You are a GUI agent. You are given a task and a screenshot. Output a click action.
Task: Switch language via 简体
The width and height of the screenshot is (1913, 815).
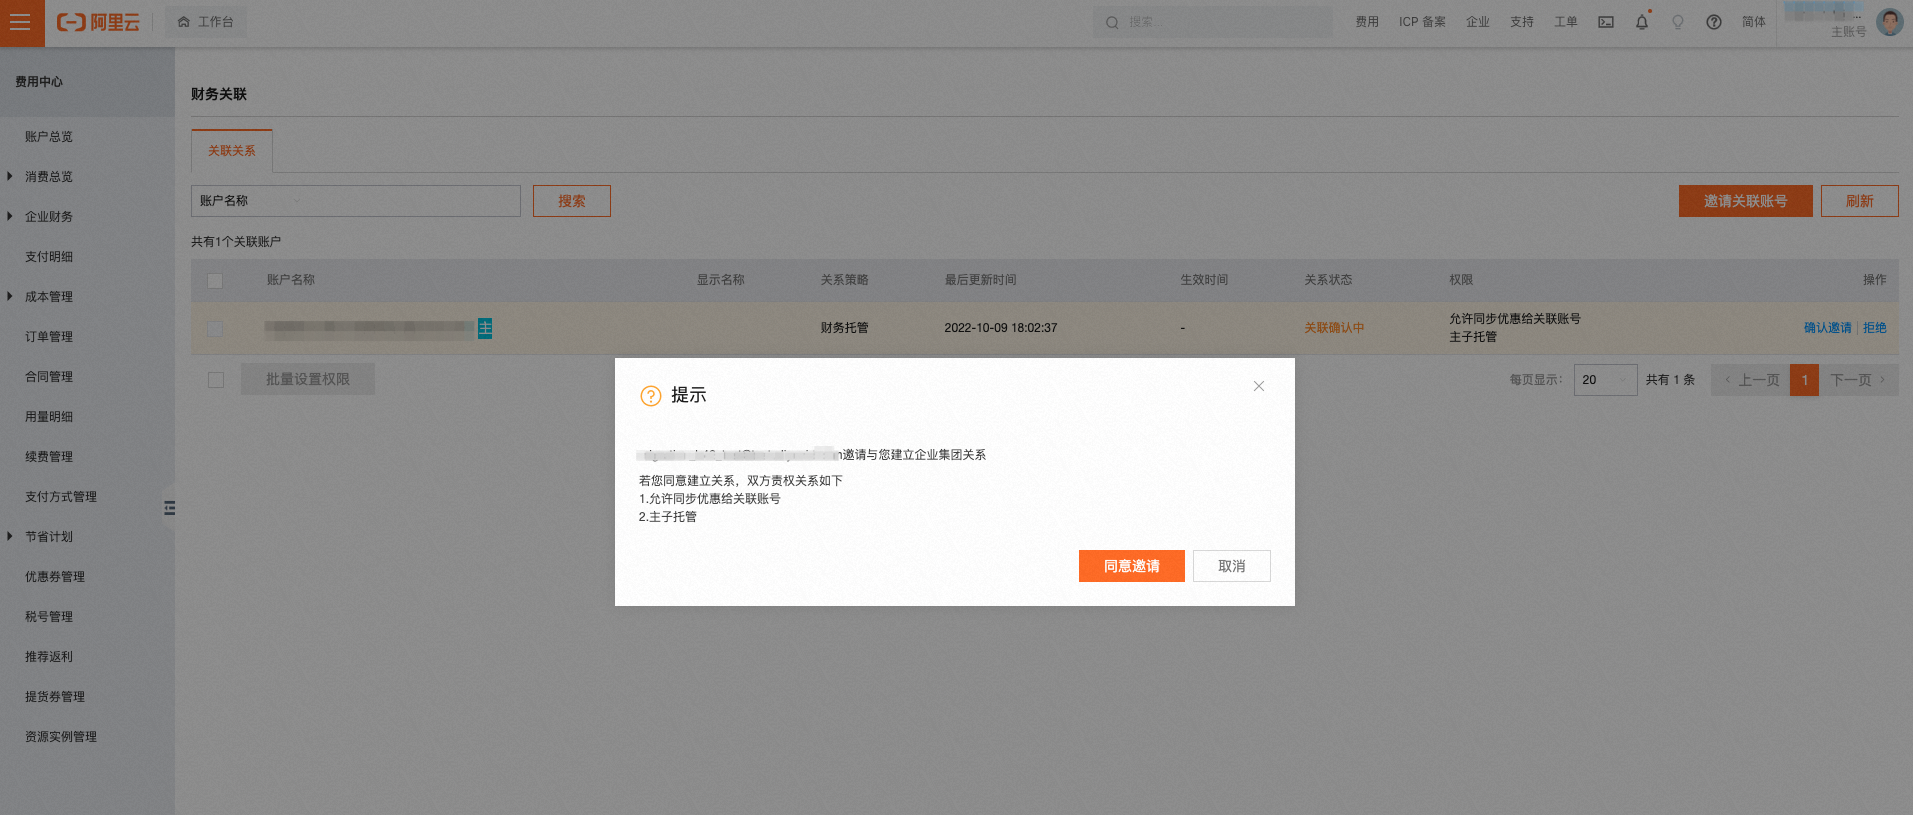tap(1754, 22)
